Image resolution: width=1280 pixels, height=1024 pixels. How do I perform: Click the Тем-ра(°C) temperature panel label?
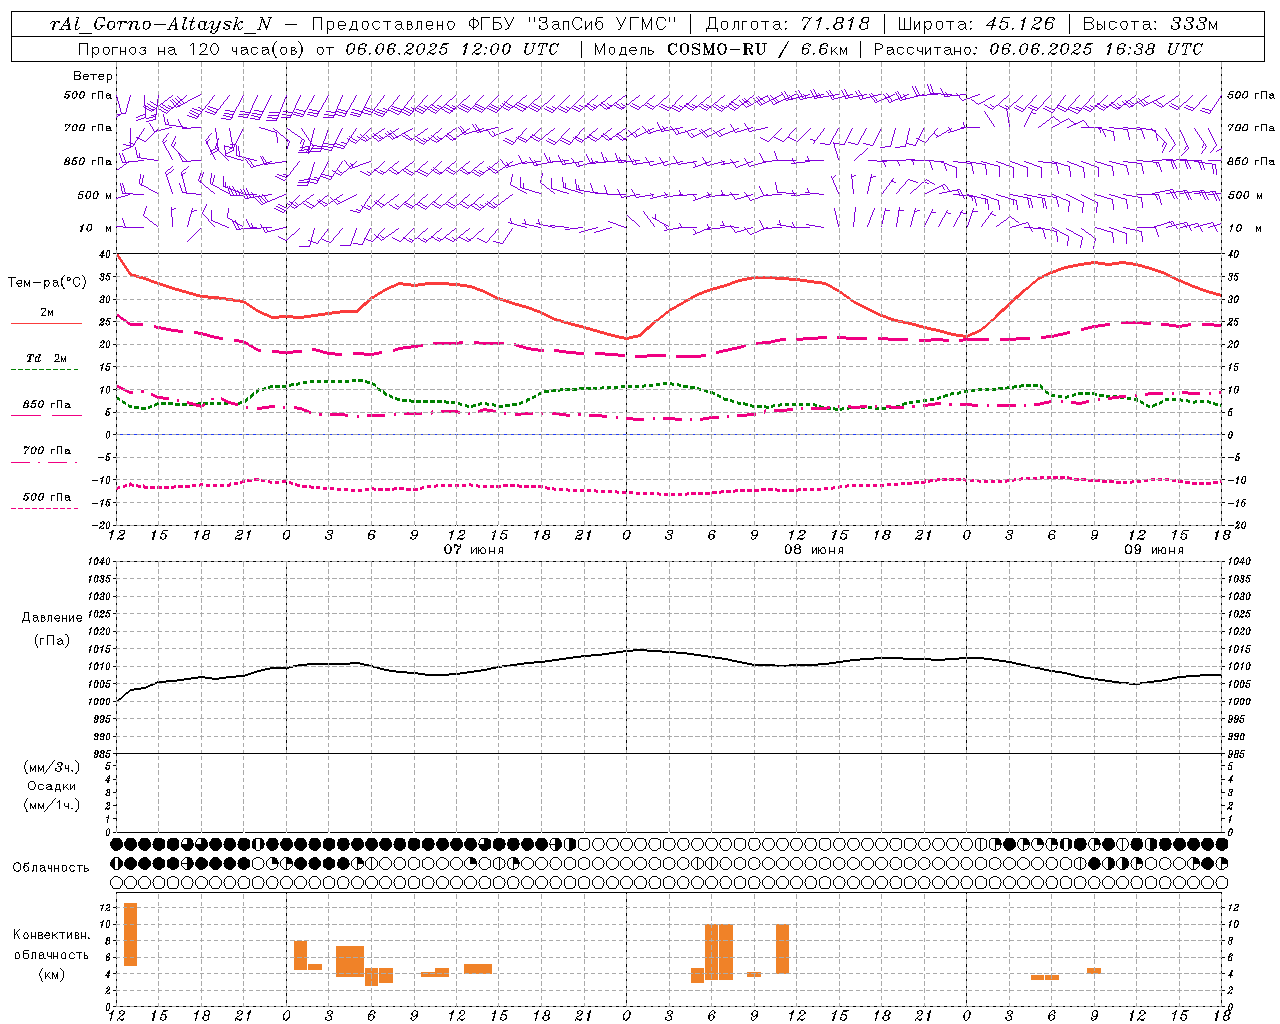(x=47, y=283)
